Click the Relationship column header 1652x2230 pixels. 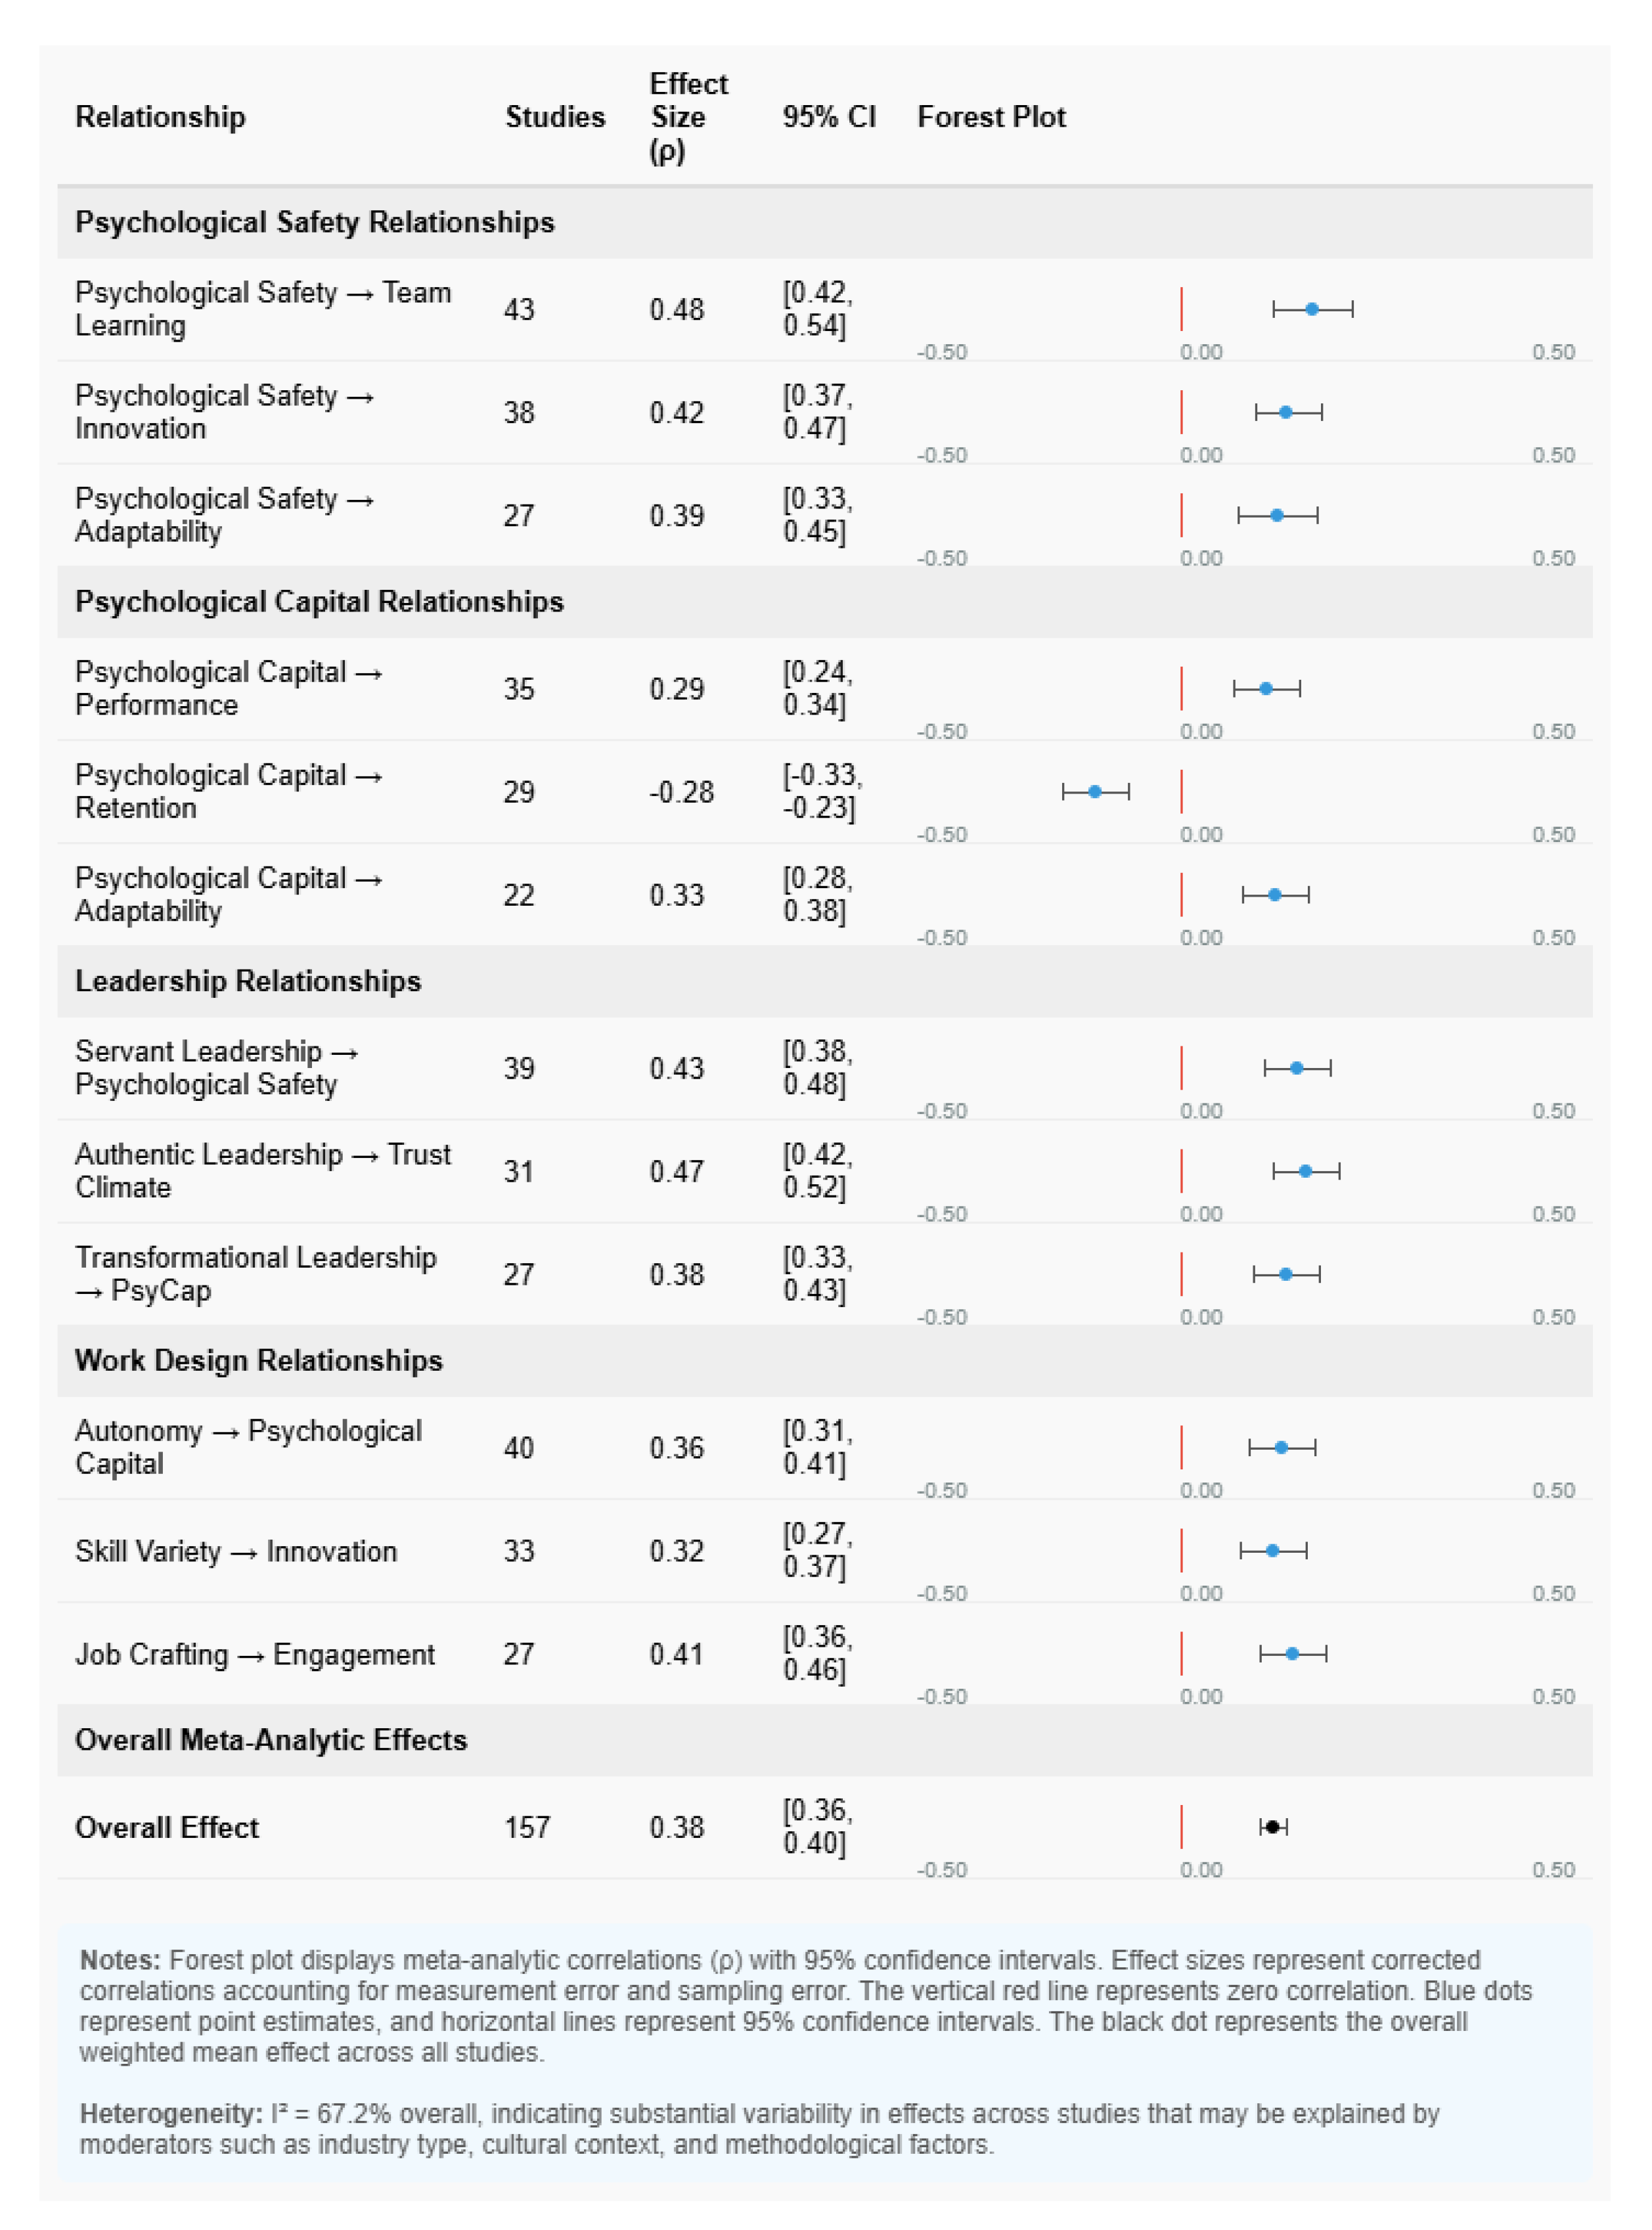point(160,117)
